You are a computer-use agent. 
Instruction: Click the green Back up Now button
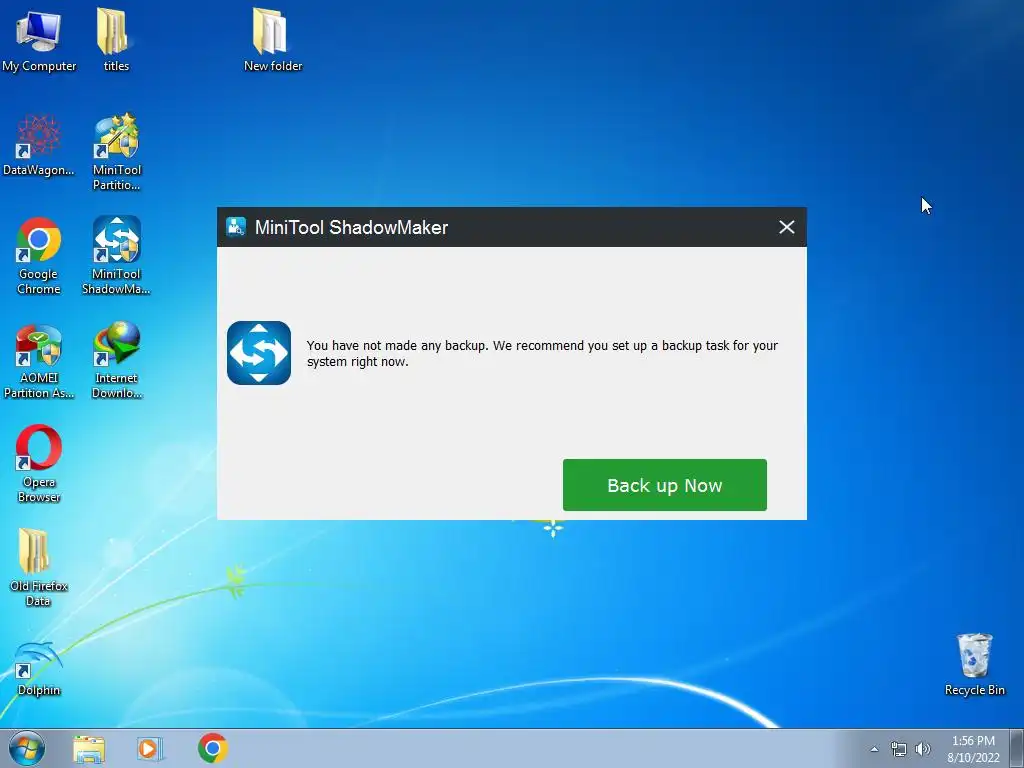(664, 485)
